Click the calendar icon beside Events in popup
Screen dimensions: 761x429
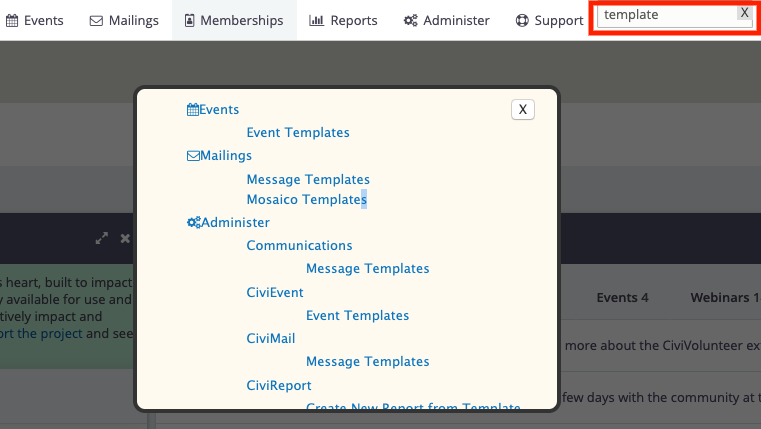click(x=193, y=110)
